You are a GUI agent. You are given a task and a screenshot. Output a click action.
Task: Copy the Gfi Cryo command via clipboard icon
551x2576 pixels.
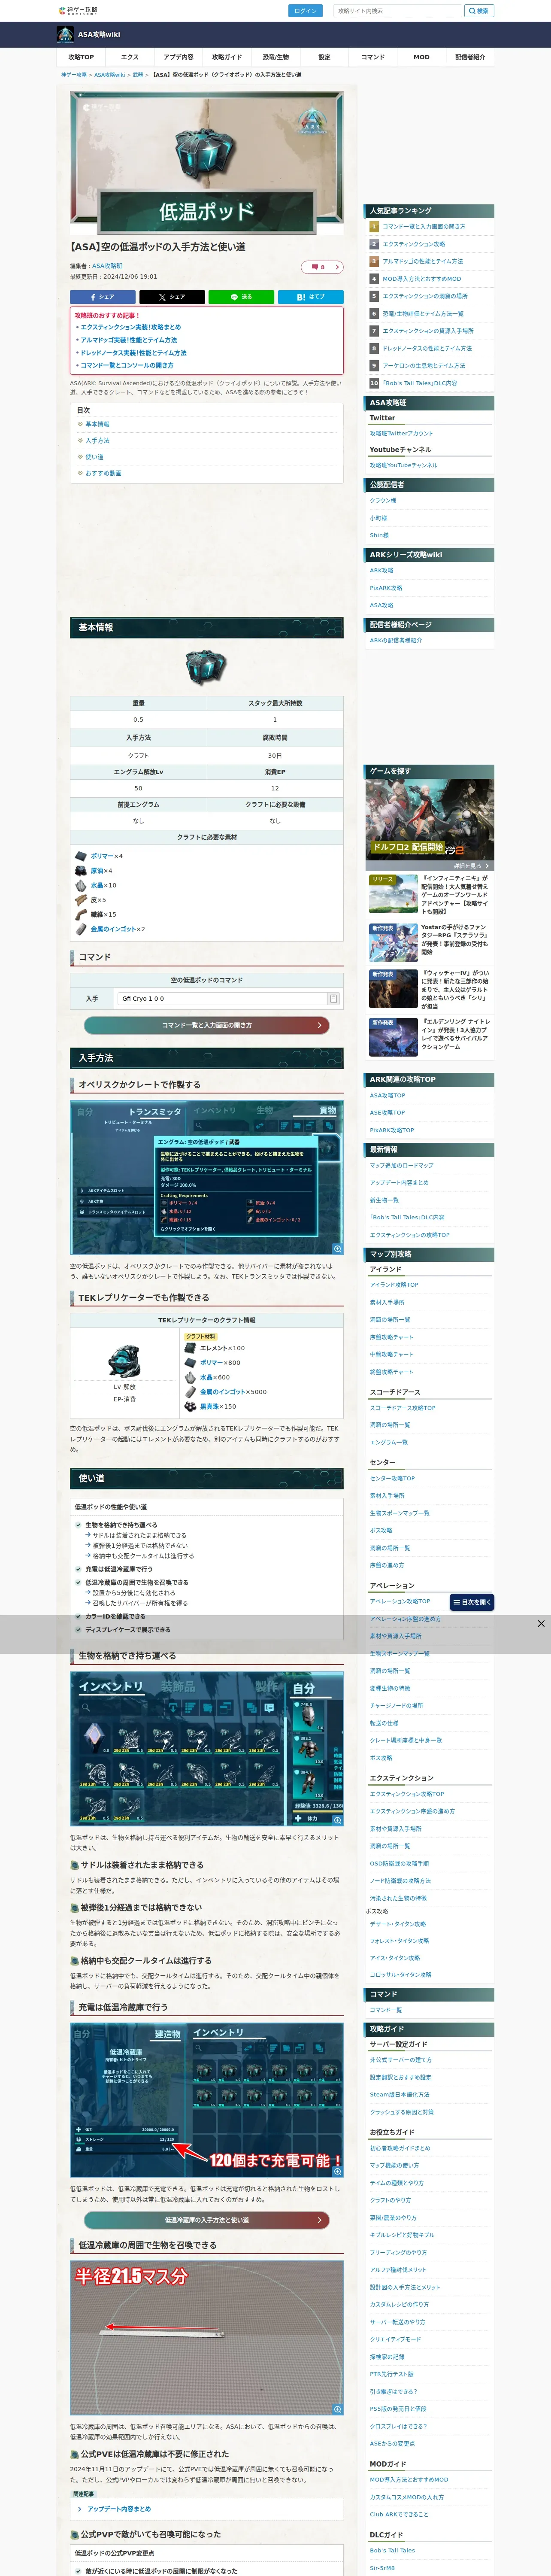[334, 998]
